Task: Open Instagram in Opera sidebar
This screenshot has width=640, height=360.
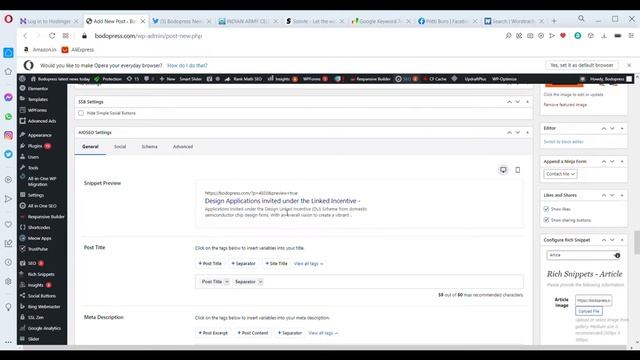Action: 8,136
